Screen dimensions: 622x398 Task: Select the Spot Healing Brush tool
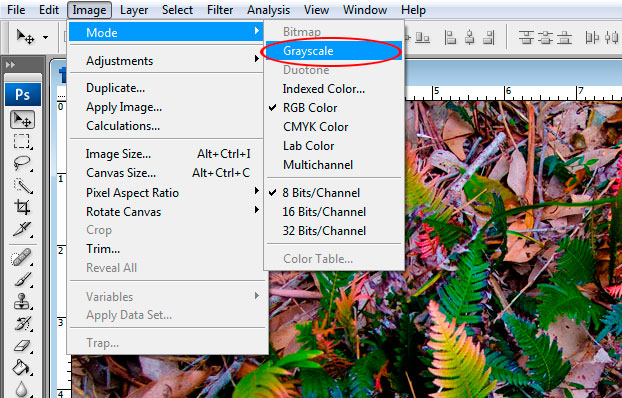[x=23, y=258]
